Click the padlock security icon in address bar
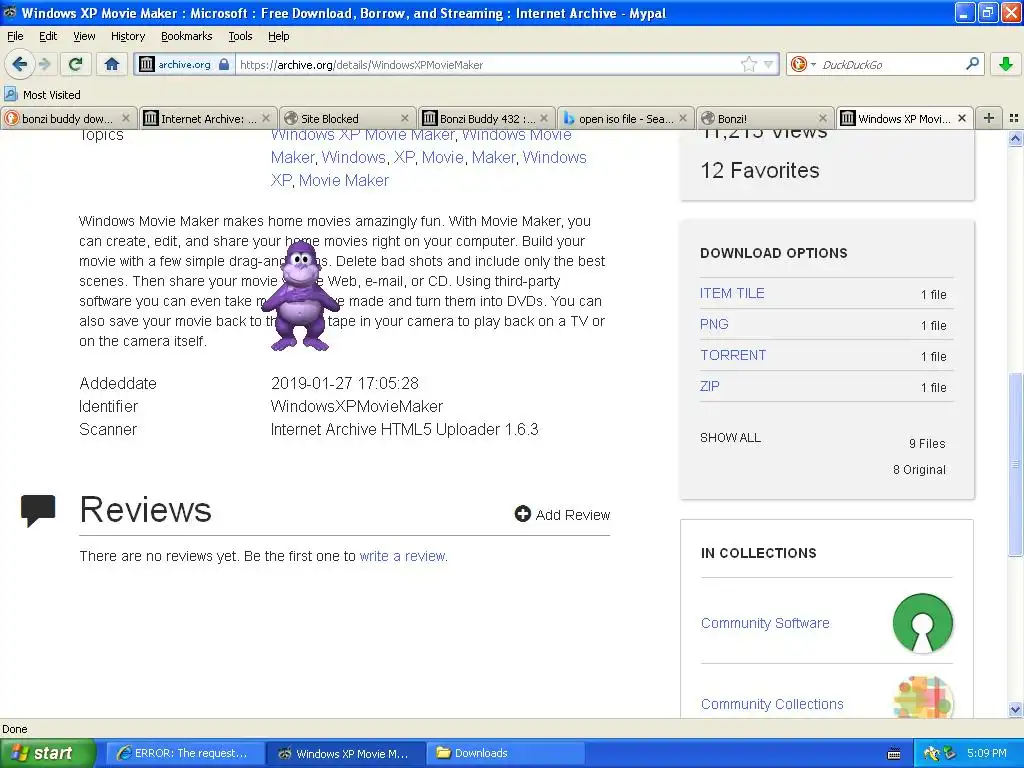This screenshot has width=1024, height=768. click(x=224, y=64)
